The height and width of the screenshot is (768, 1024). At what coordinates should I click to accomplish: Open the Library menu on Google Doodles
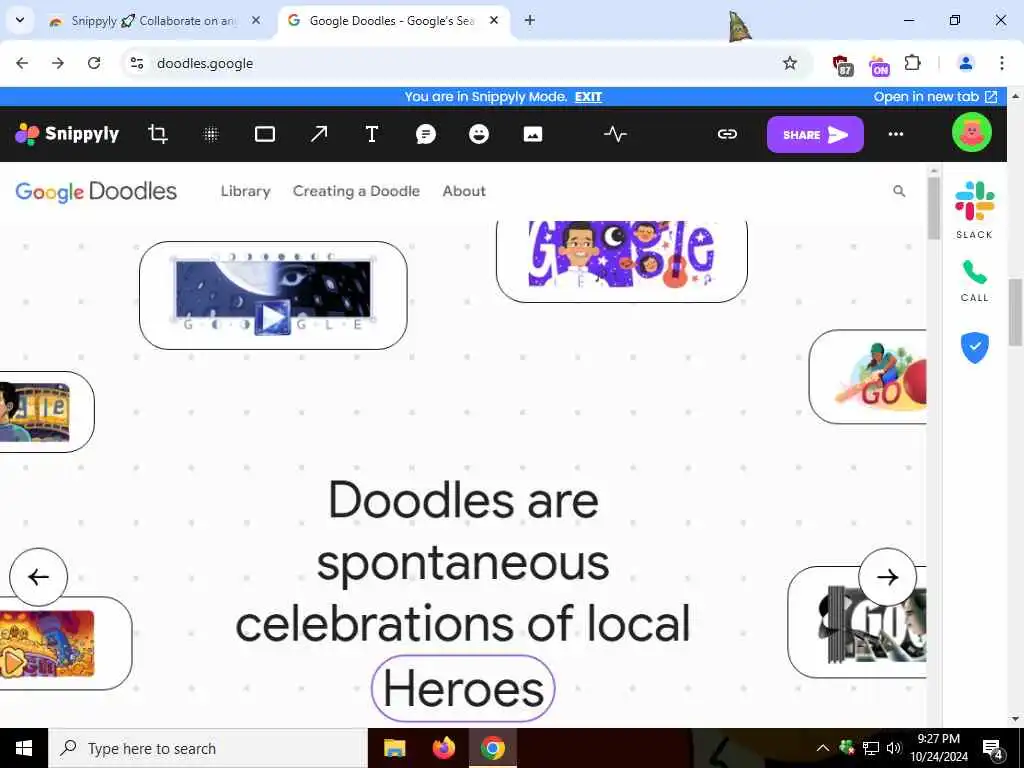(246, 191)
